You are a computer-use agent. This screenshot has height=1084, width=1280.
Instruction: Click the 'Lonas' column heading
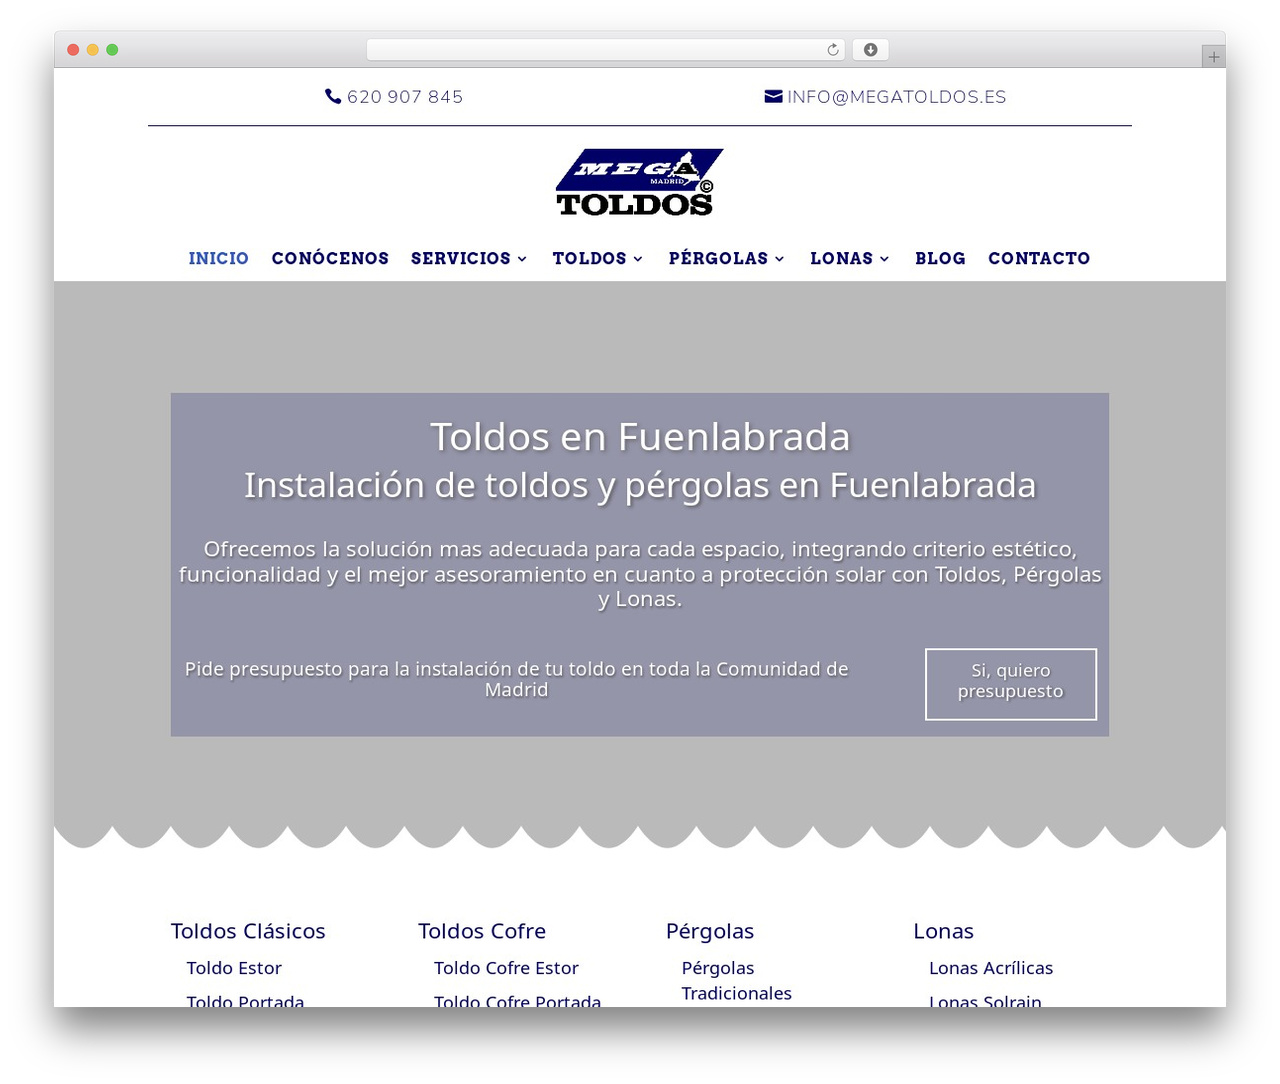click(x=943, y=931)
